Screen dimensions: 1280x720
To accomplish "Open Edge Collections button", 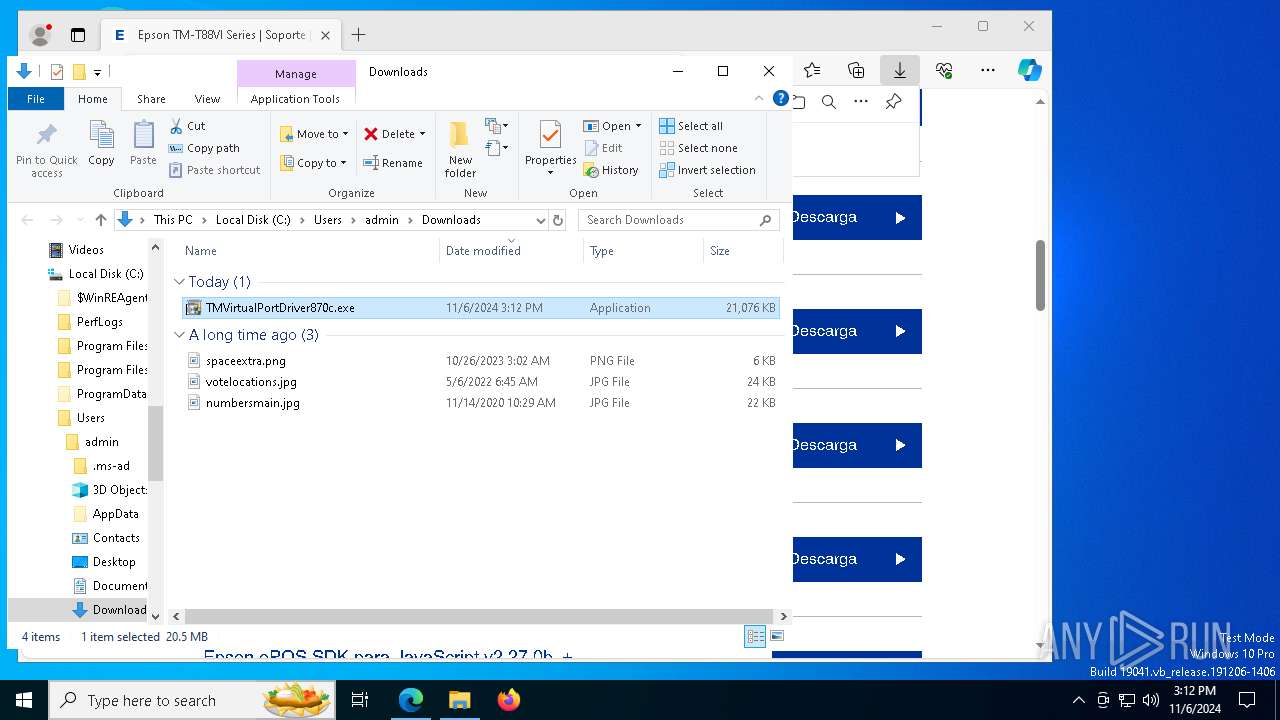I will coord(856,70).
